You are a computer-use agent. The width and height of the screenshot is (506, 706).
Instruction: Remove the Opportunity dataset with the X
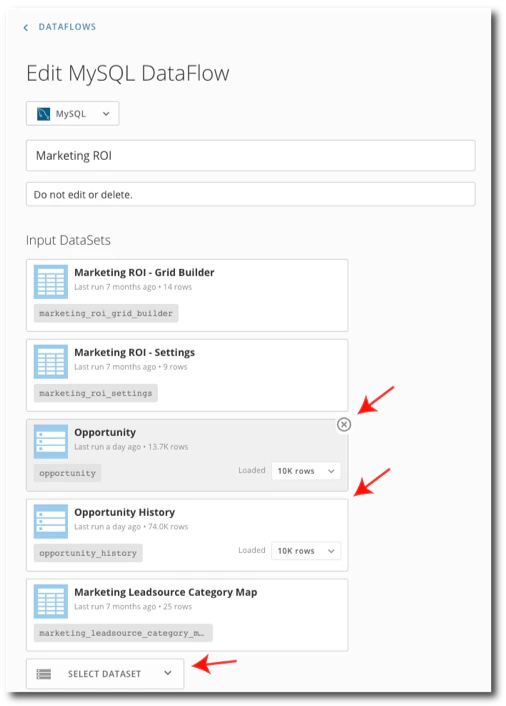tap(344, 424)
